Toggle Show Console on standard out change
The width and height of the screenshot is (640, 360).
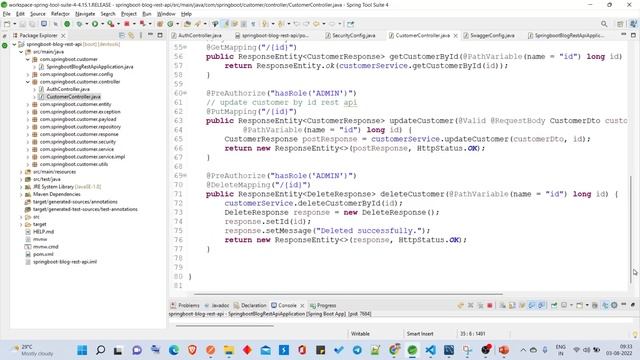point(532,305)
